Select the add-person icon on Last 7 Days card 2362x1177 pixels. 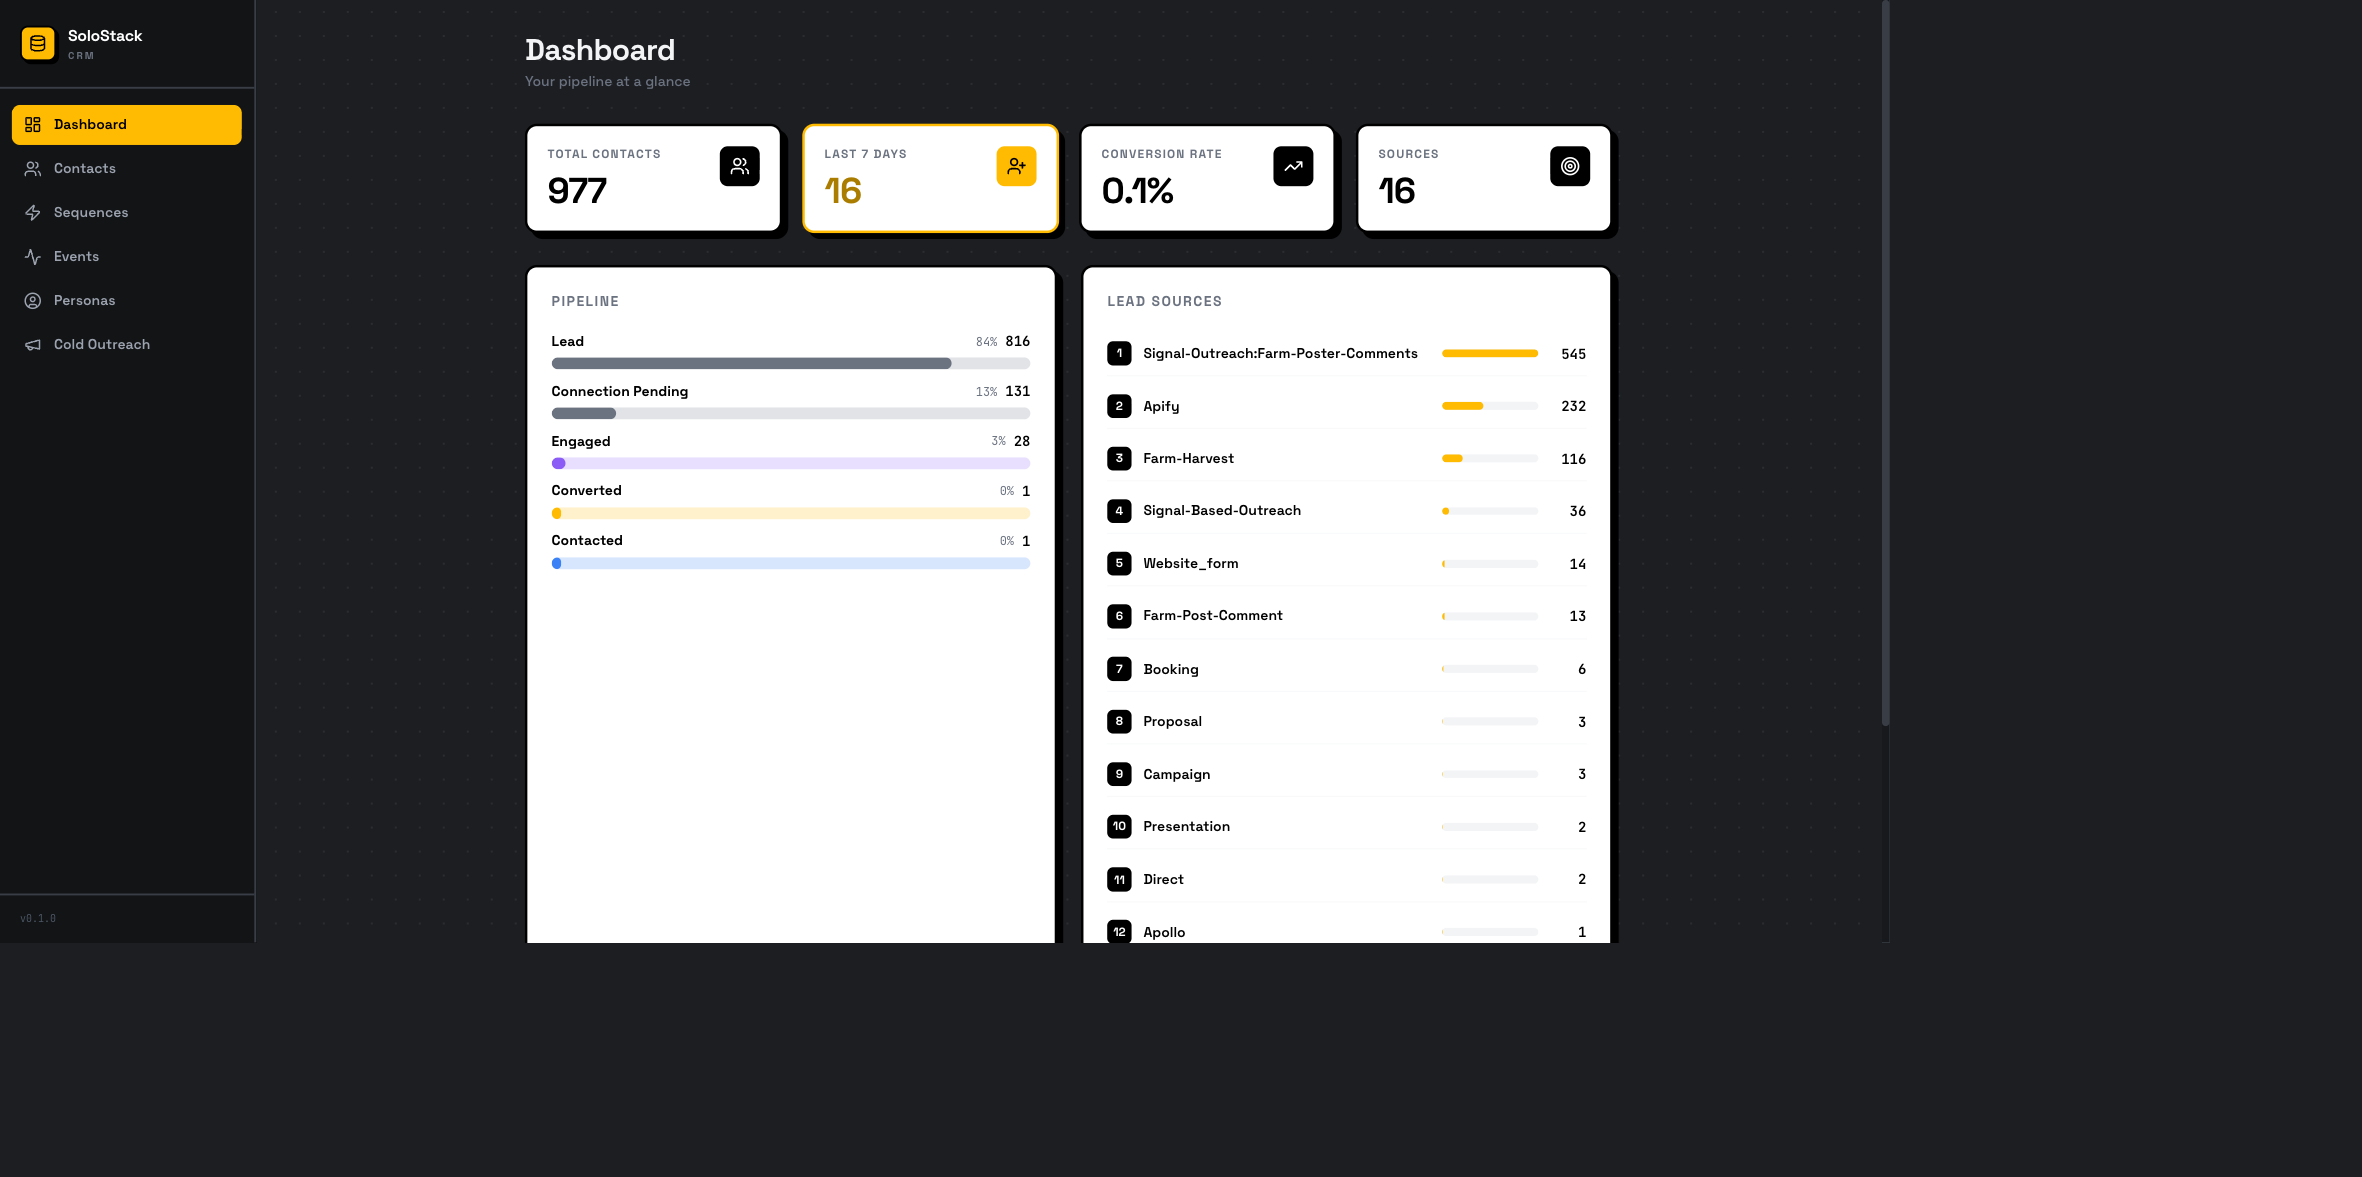click(x=1016, y=166)
